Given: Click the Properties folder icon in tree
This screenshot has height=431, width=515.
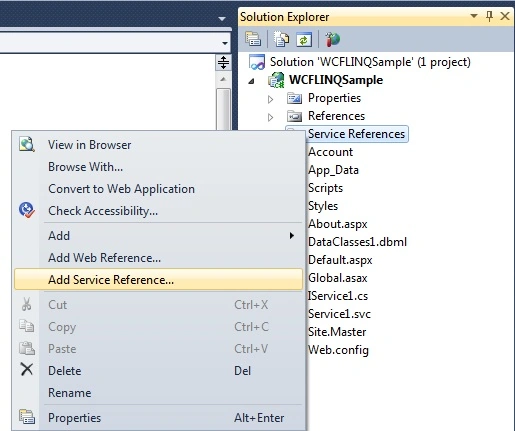Looking at the screenshot, I should click(295, 98).
